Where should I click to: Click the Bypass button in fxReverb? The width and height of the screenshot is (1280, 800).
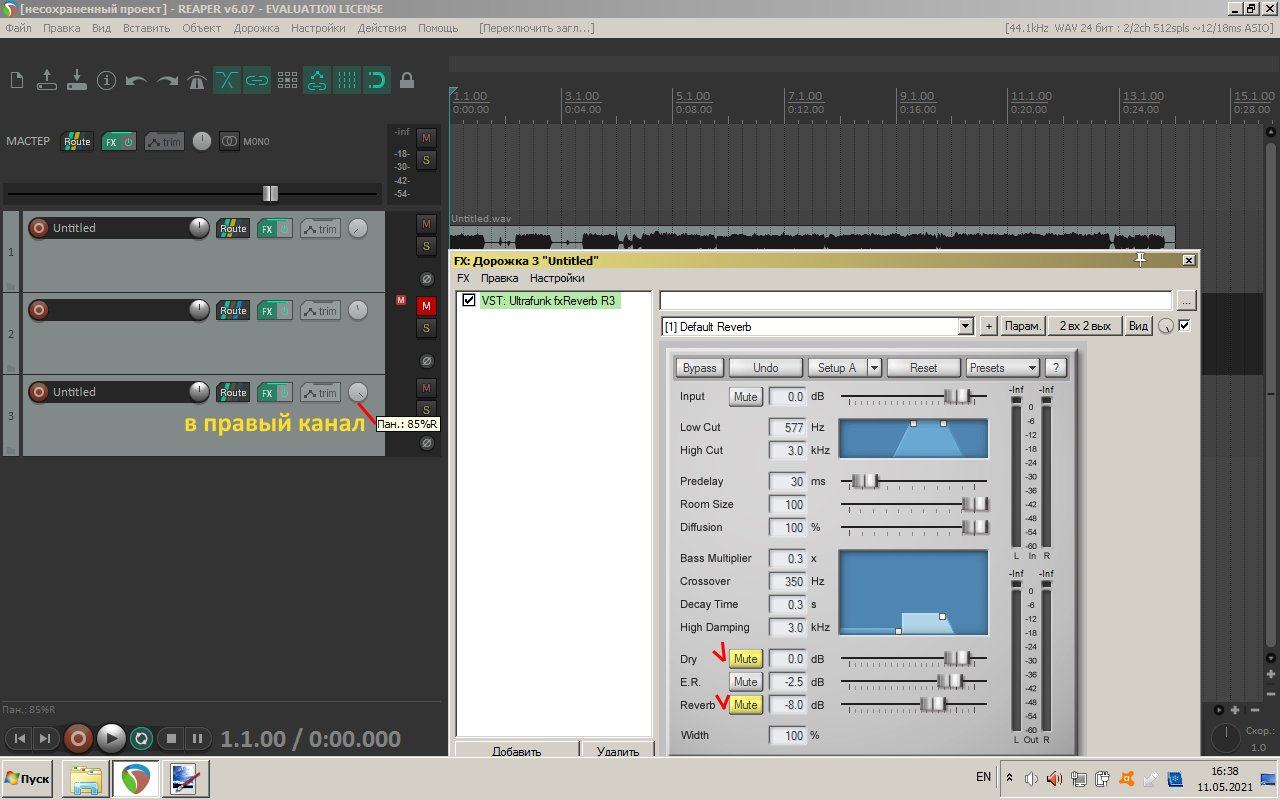tap(699, 368)
